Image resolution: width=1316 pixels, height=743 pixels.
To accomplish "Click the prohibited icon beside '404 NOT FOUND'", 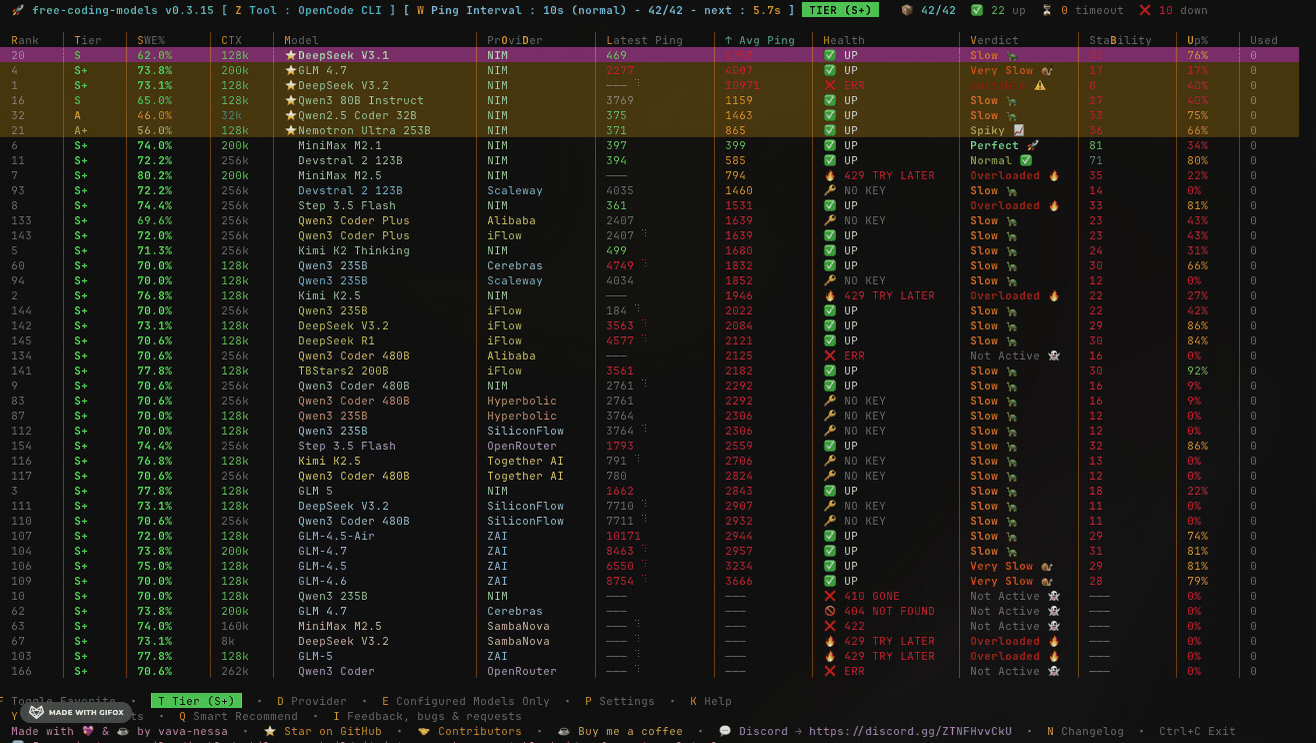I will click(x=829, y=611).
